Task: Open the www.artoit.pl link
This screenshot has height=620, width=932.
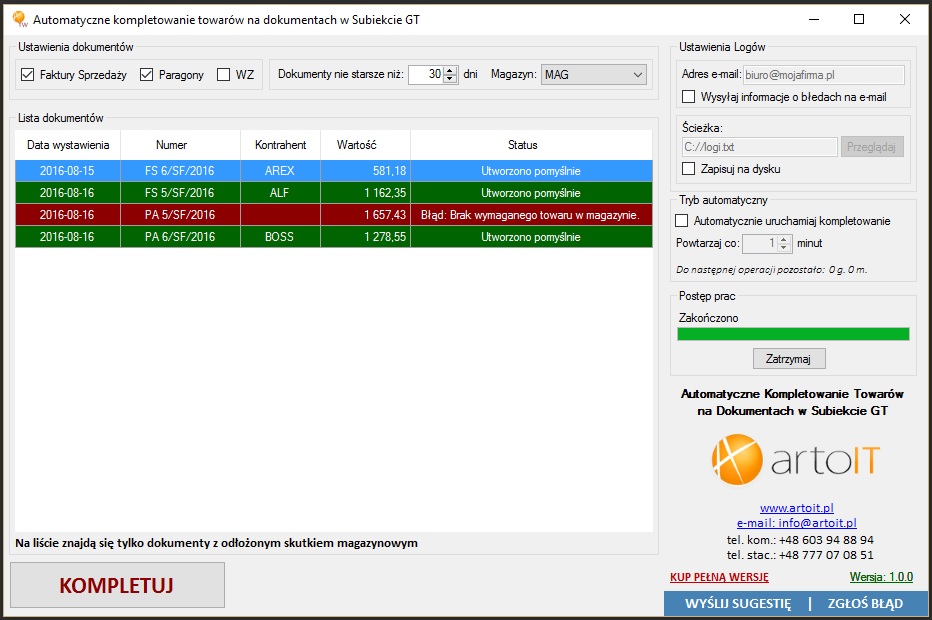Action: point(796,508)
